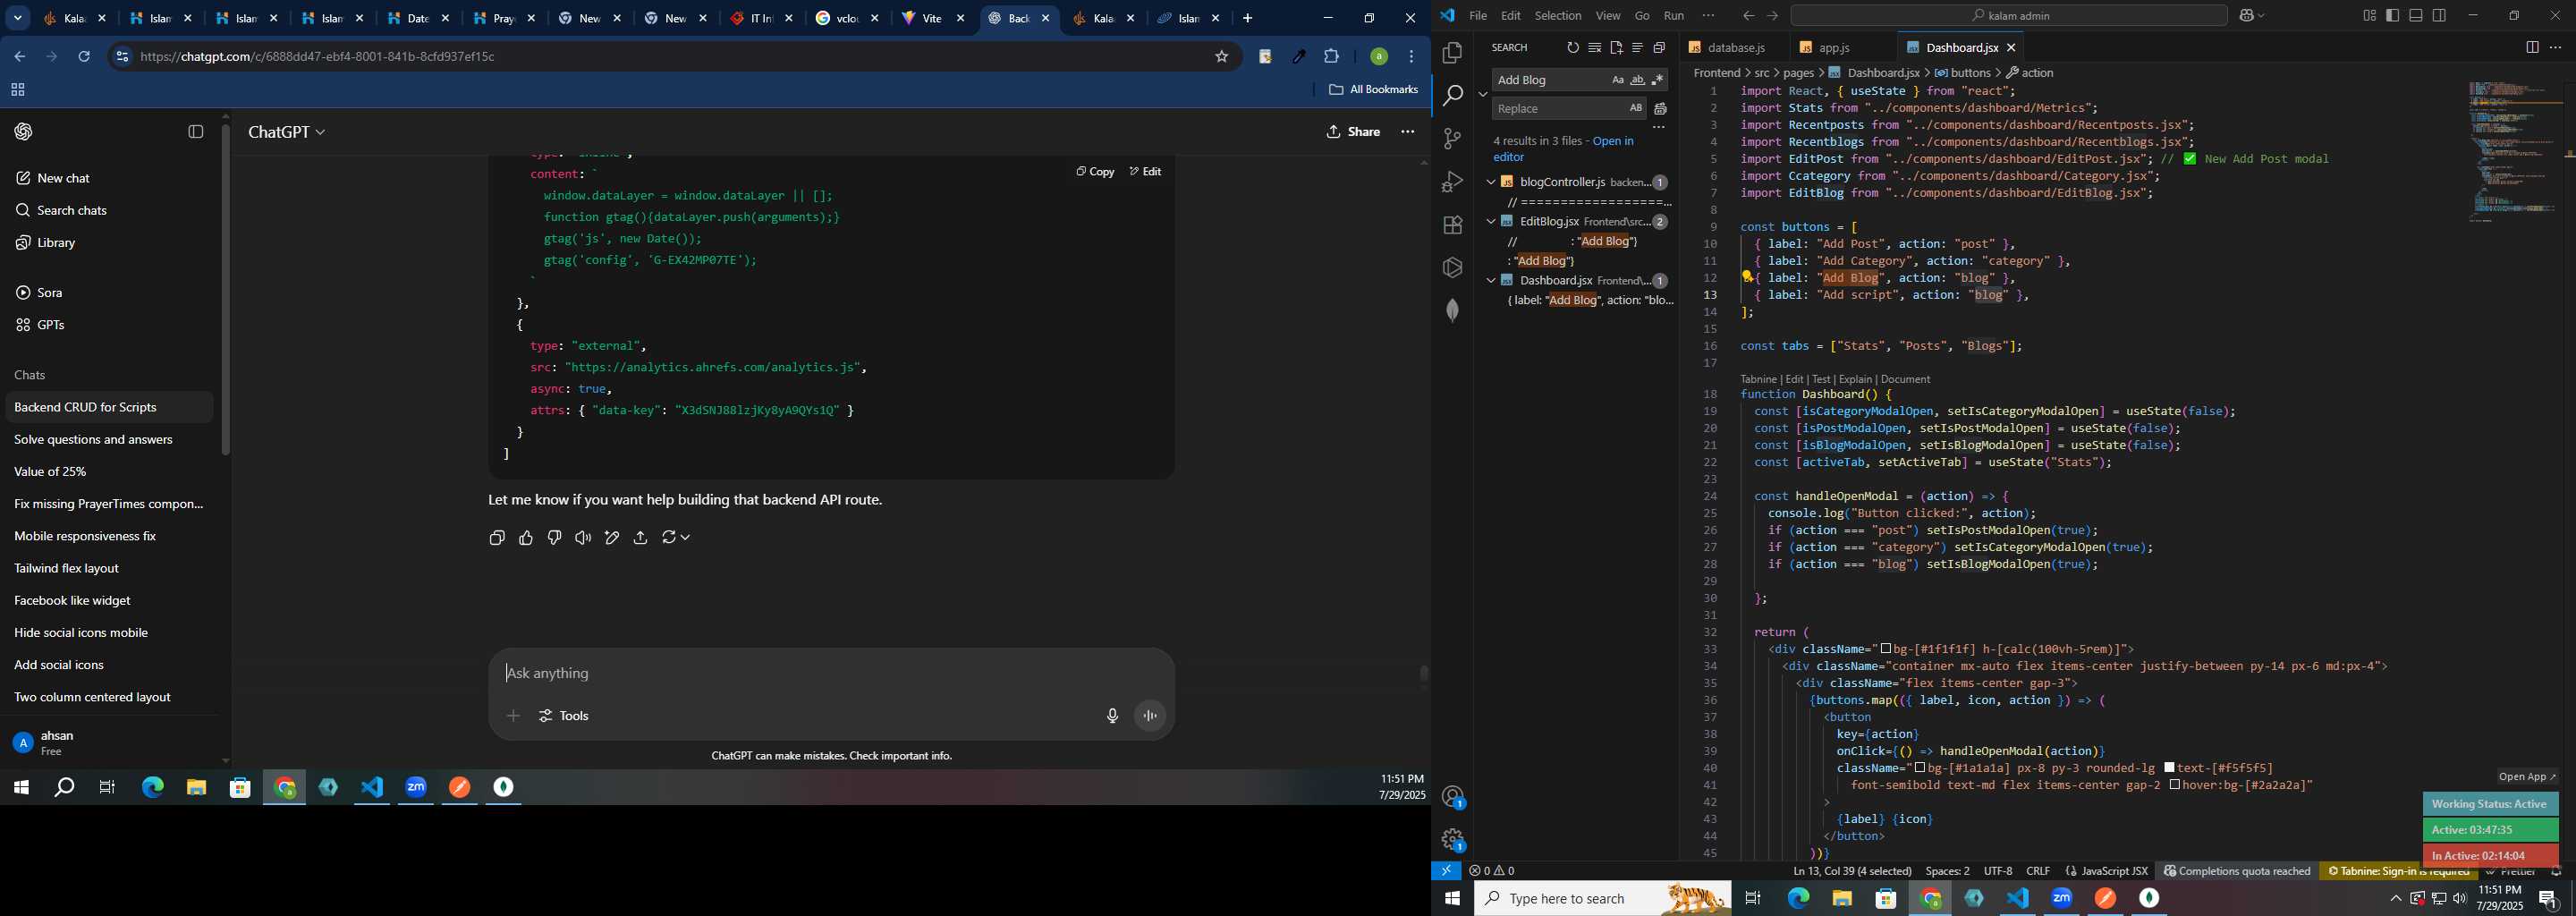Customize VS Code layout icon
The width and height of the screenshot is (2576, 916).
point(2369,16)
